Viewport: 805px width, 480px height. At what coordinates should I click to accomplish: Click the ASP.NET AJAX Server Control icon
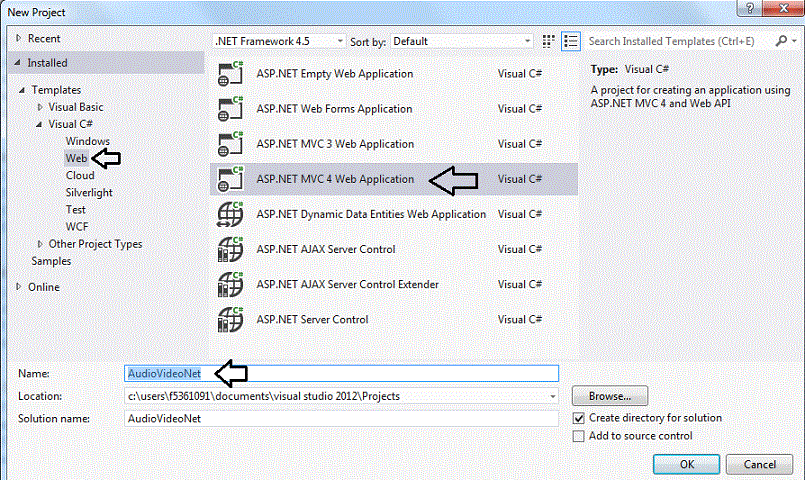pyautogui.click(x=230, y=249)
